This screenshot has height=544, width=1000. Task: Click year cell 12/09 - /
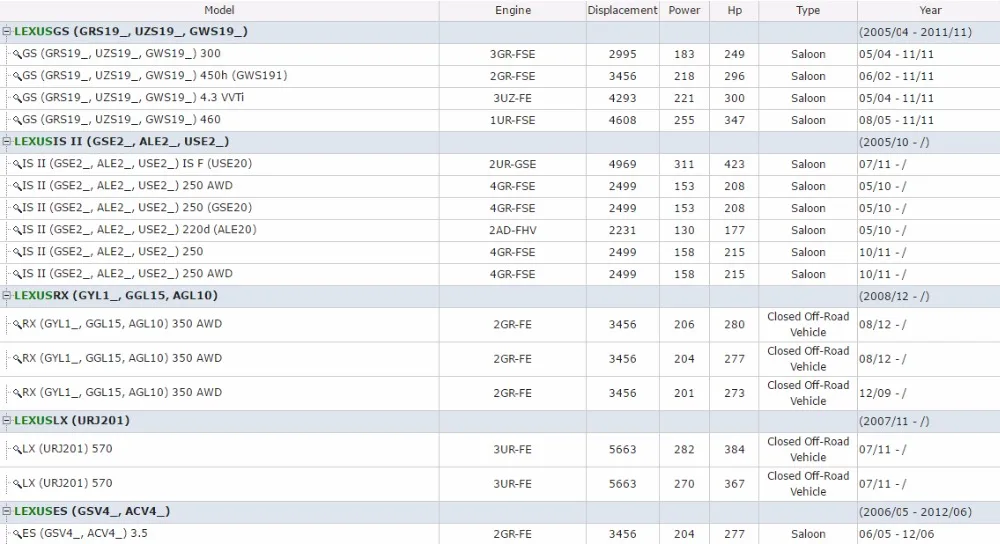[883, 393]
